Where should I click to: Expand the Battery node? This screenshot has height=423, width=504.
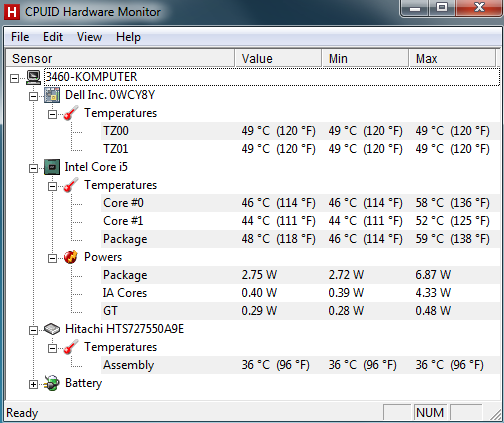(33, 384)
